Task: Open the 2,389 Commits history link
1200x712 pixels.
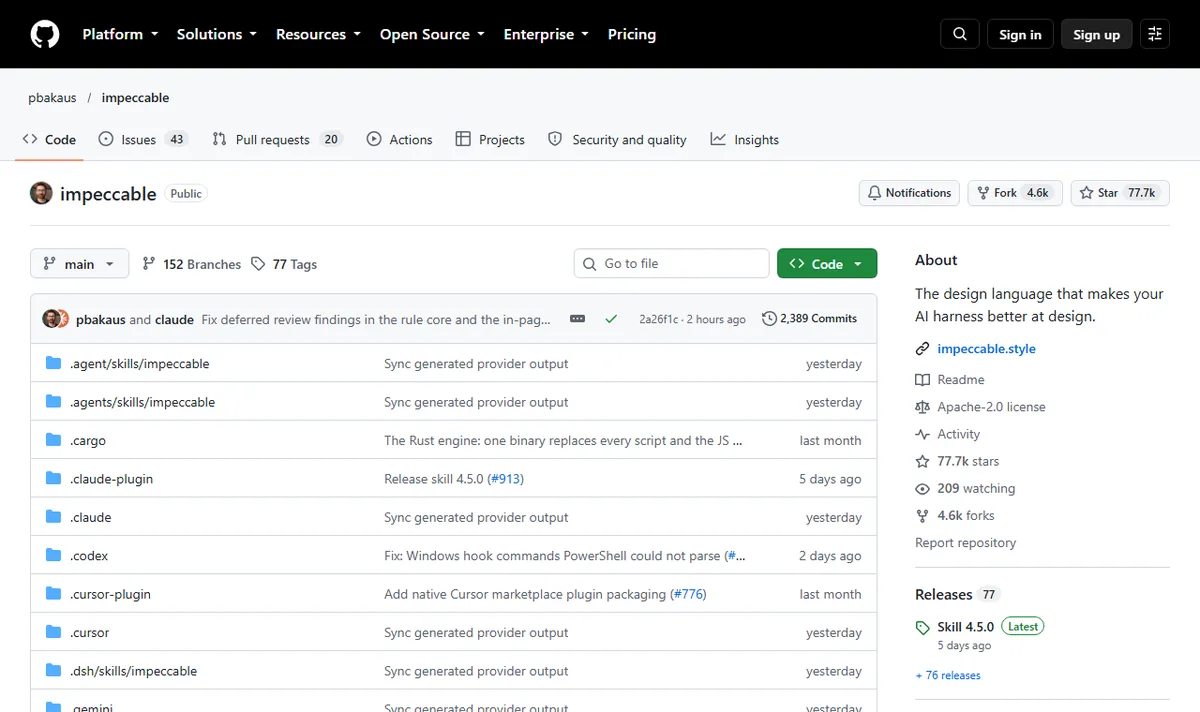Action: point(809,319)
